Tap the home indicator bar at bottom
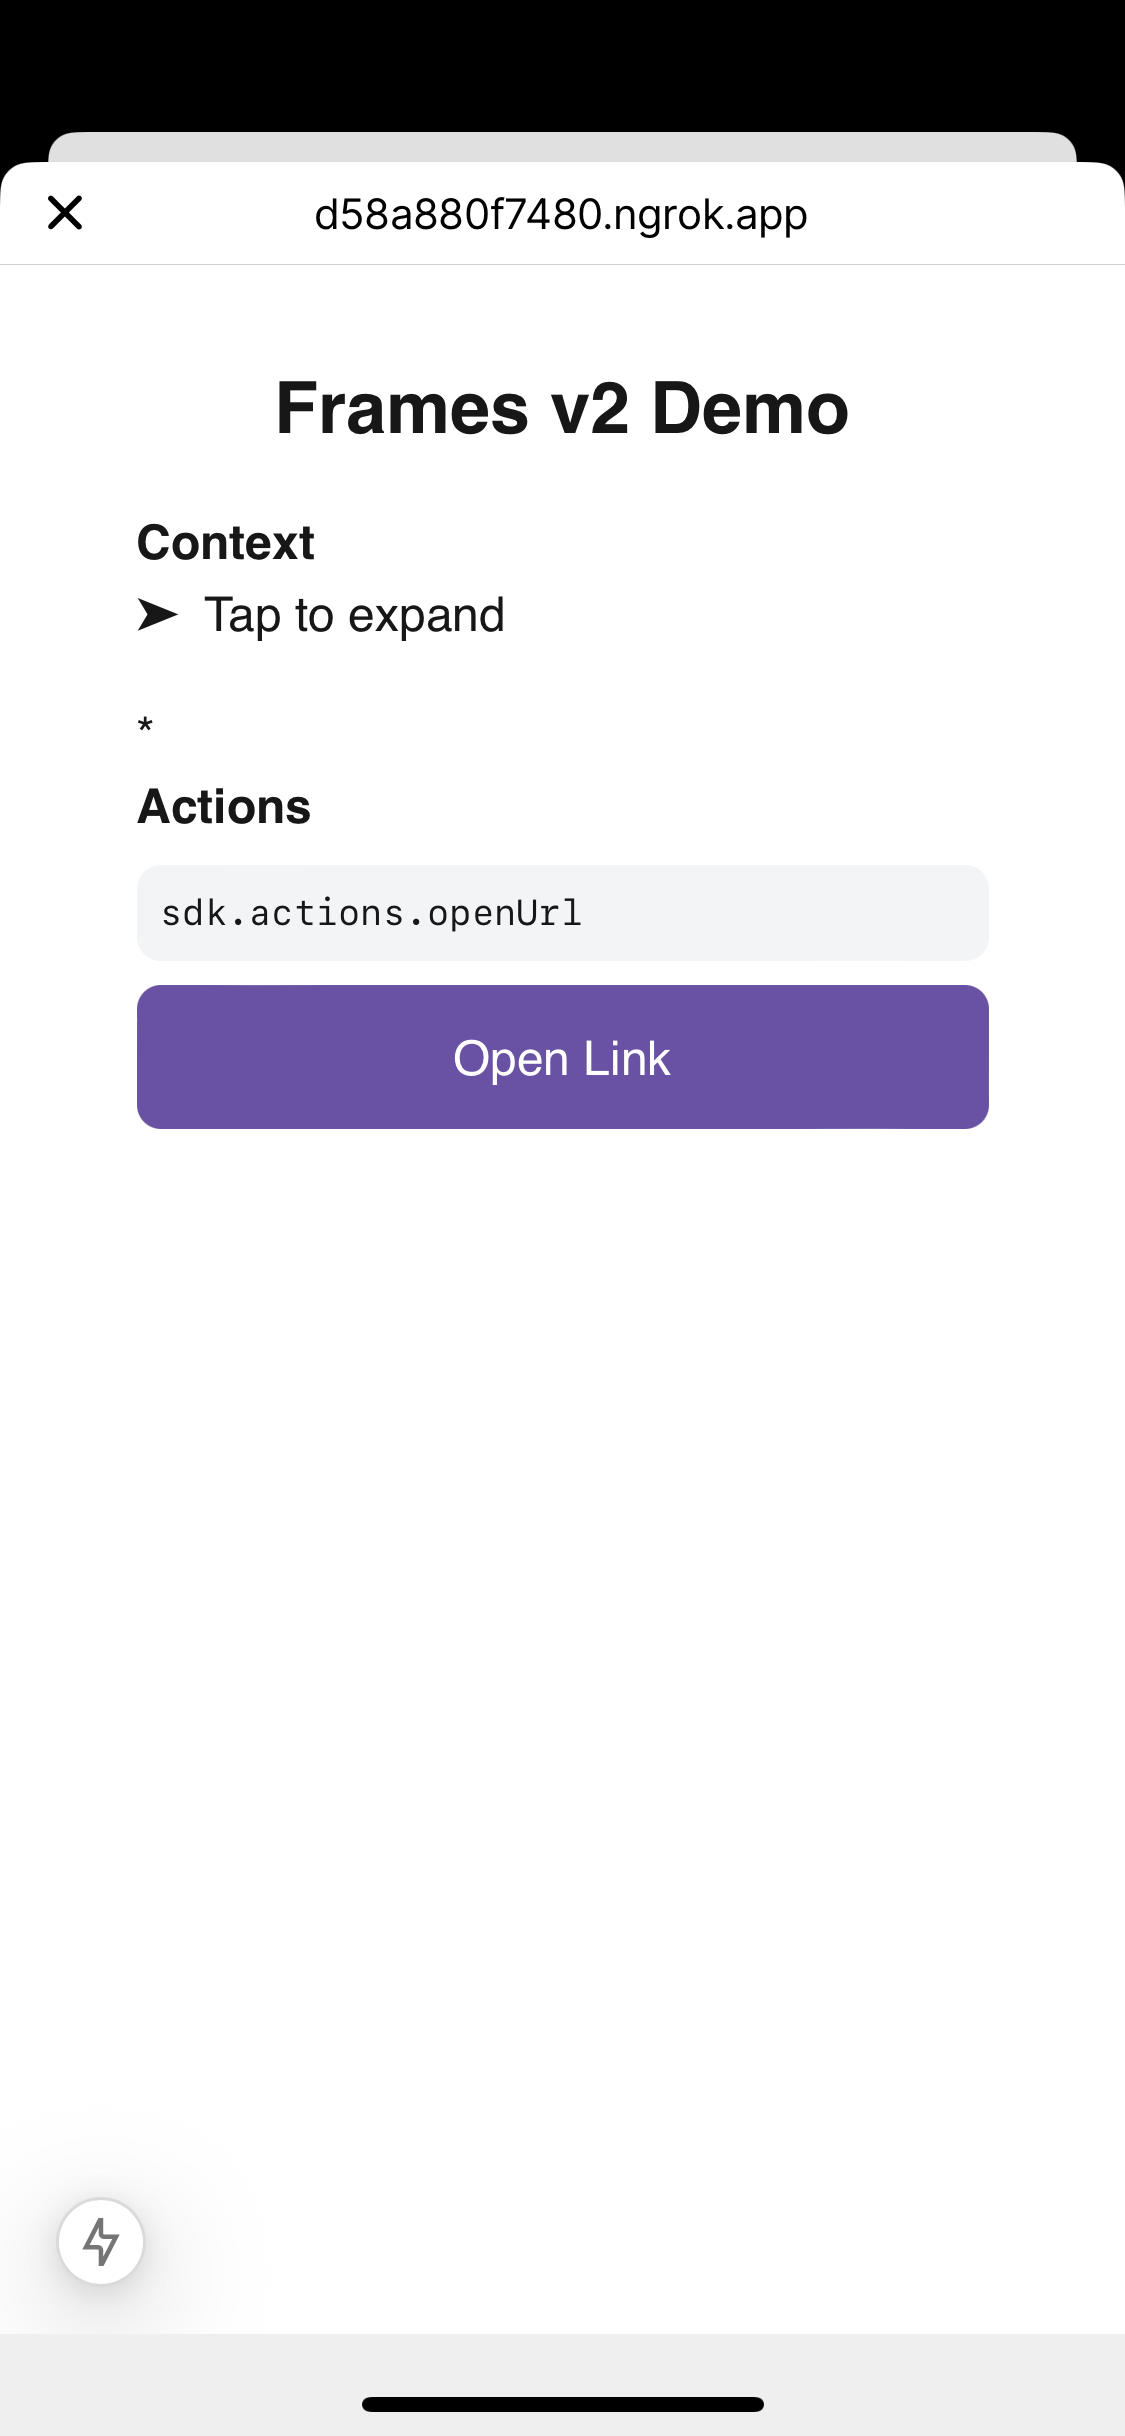This screenshot has height=2436, width=1125. (562, 2404)
